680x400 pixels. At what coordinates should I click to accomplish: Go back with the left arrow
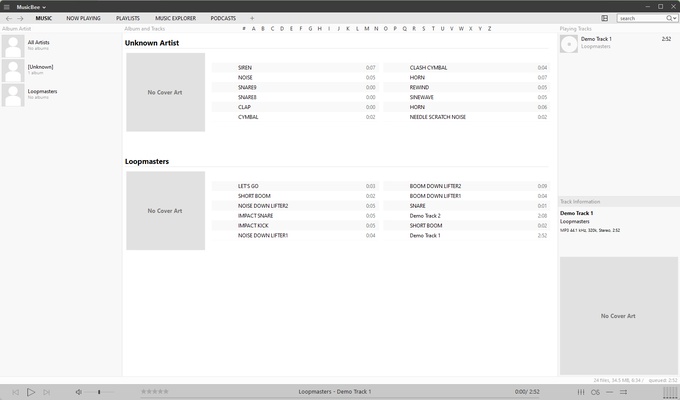coord(9,18)
